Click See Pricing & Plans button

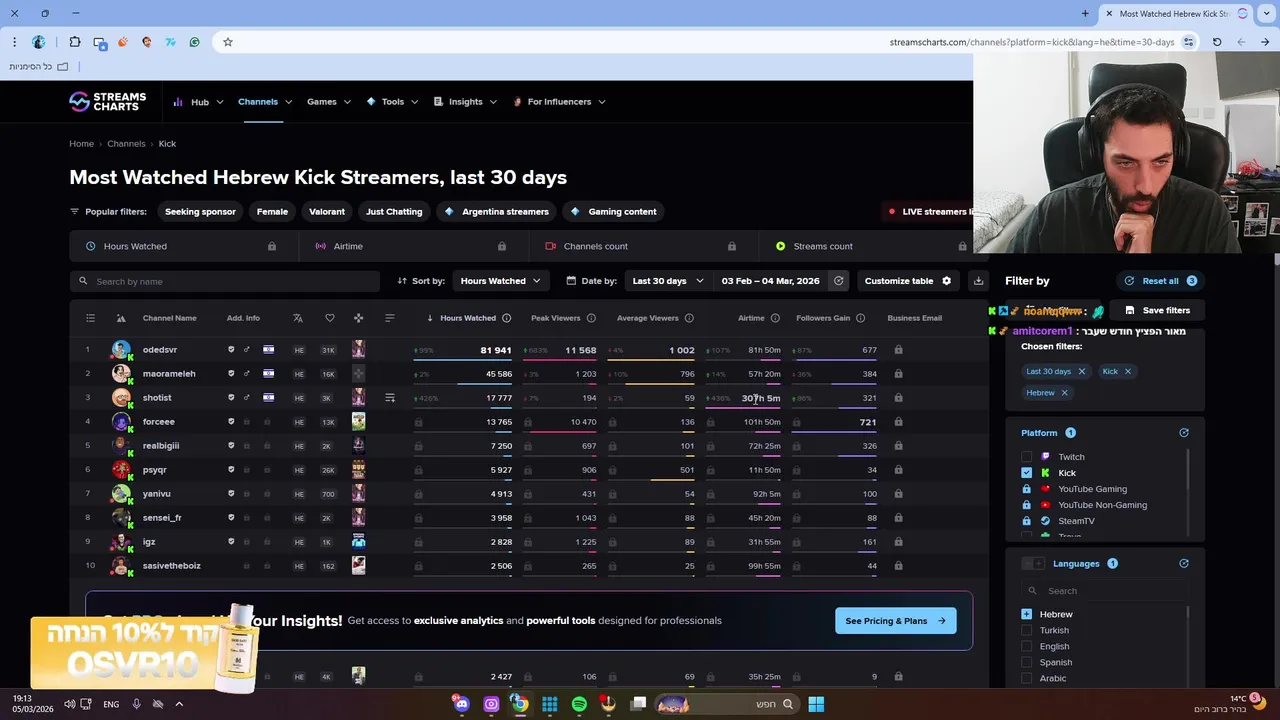coord(895,621)
